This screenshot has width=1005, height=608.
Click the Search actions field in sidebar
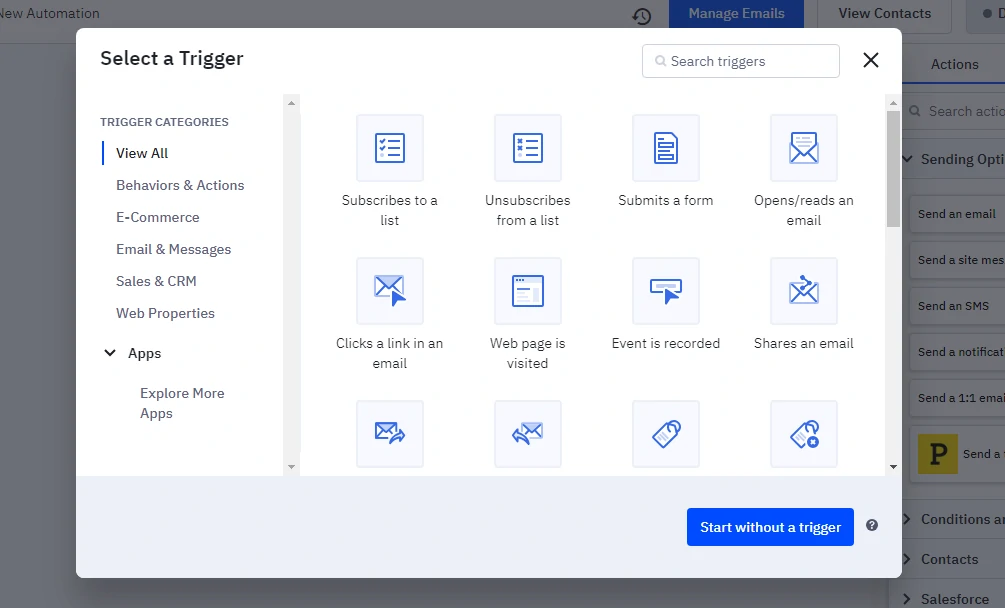956,111
